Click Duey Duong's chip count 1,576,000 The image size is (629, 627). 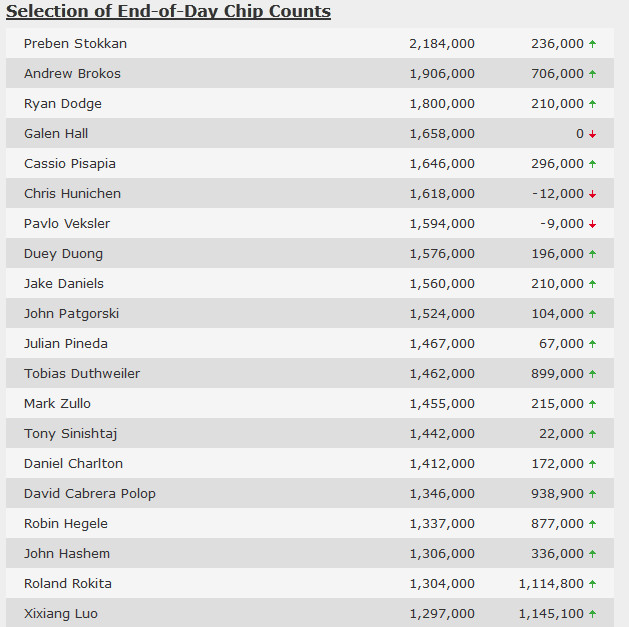point(442,254)
